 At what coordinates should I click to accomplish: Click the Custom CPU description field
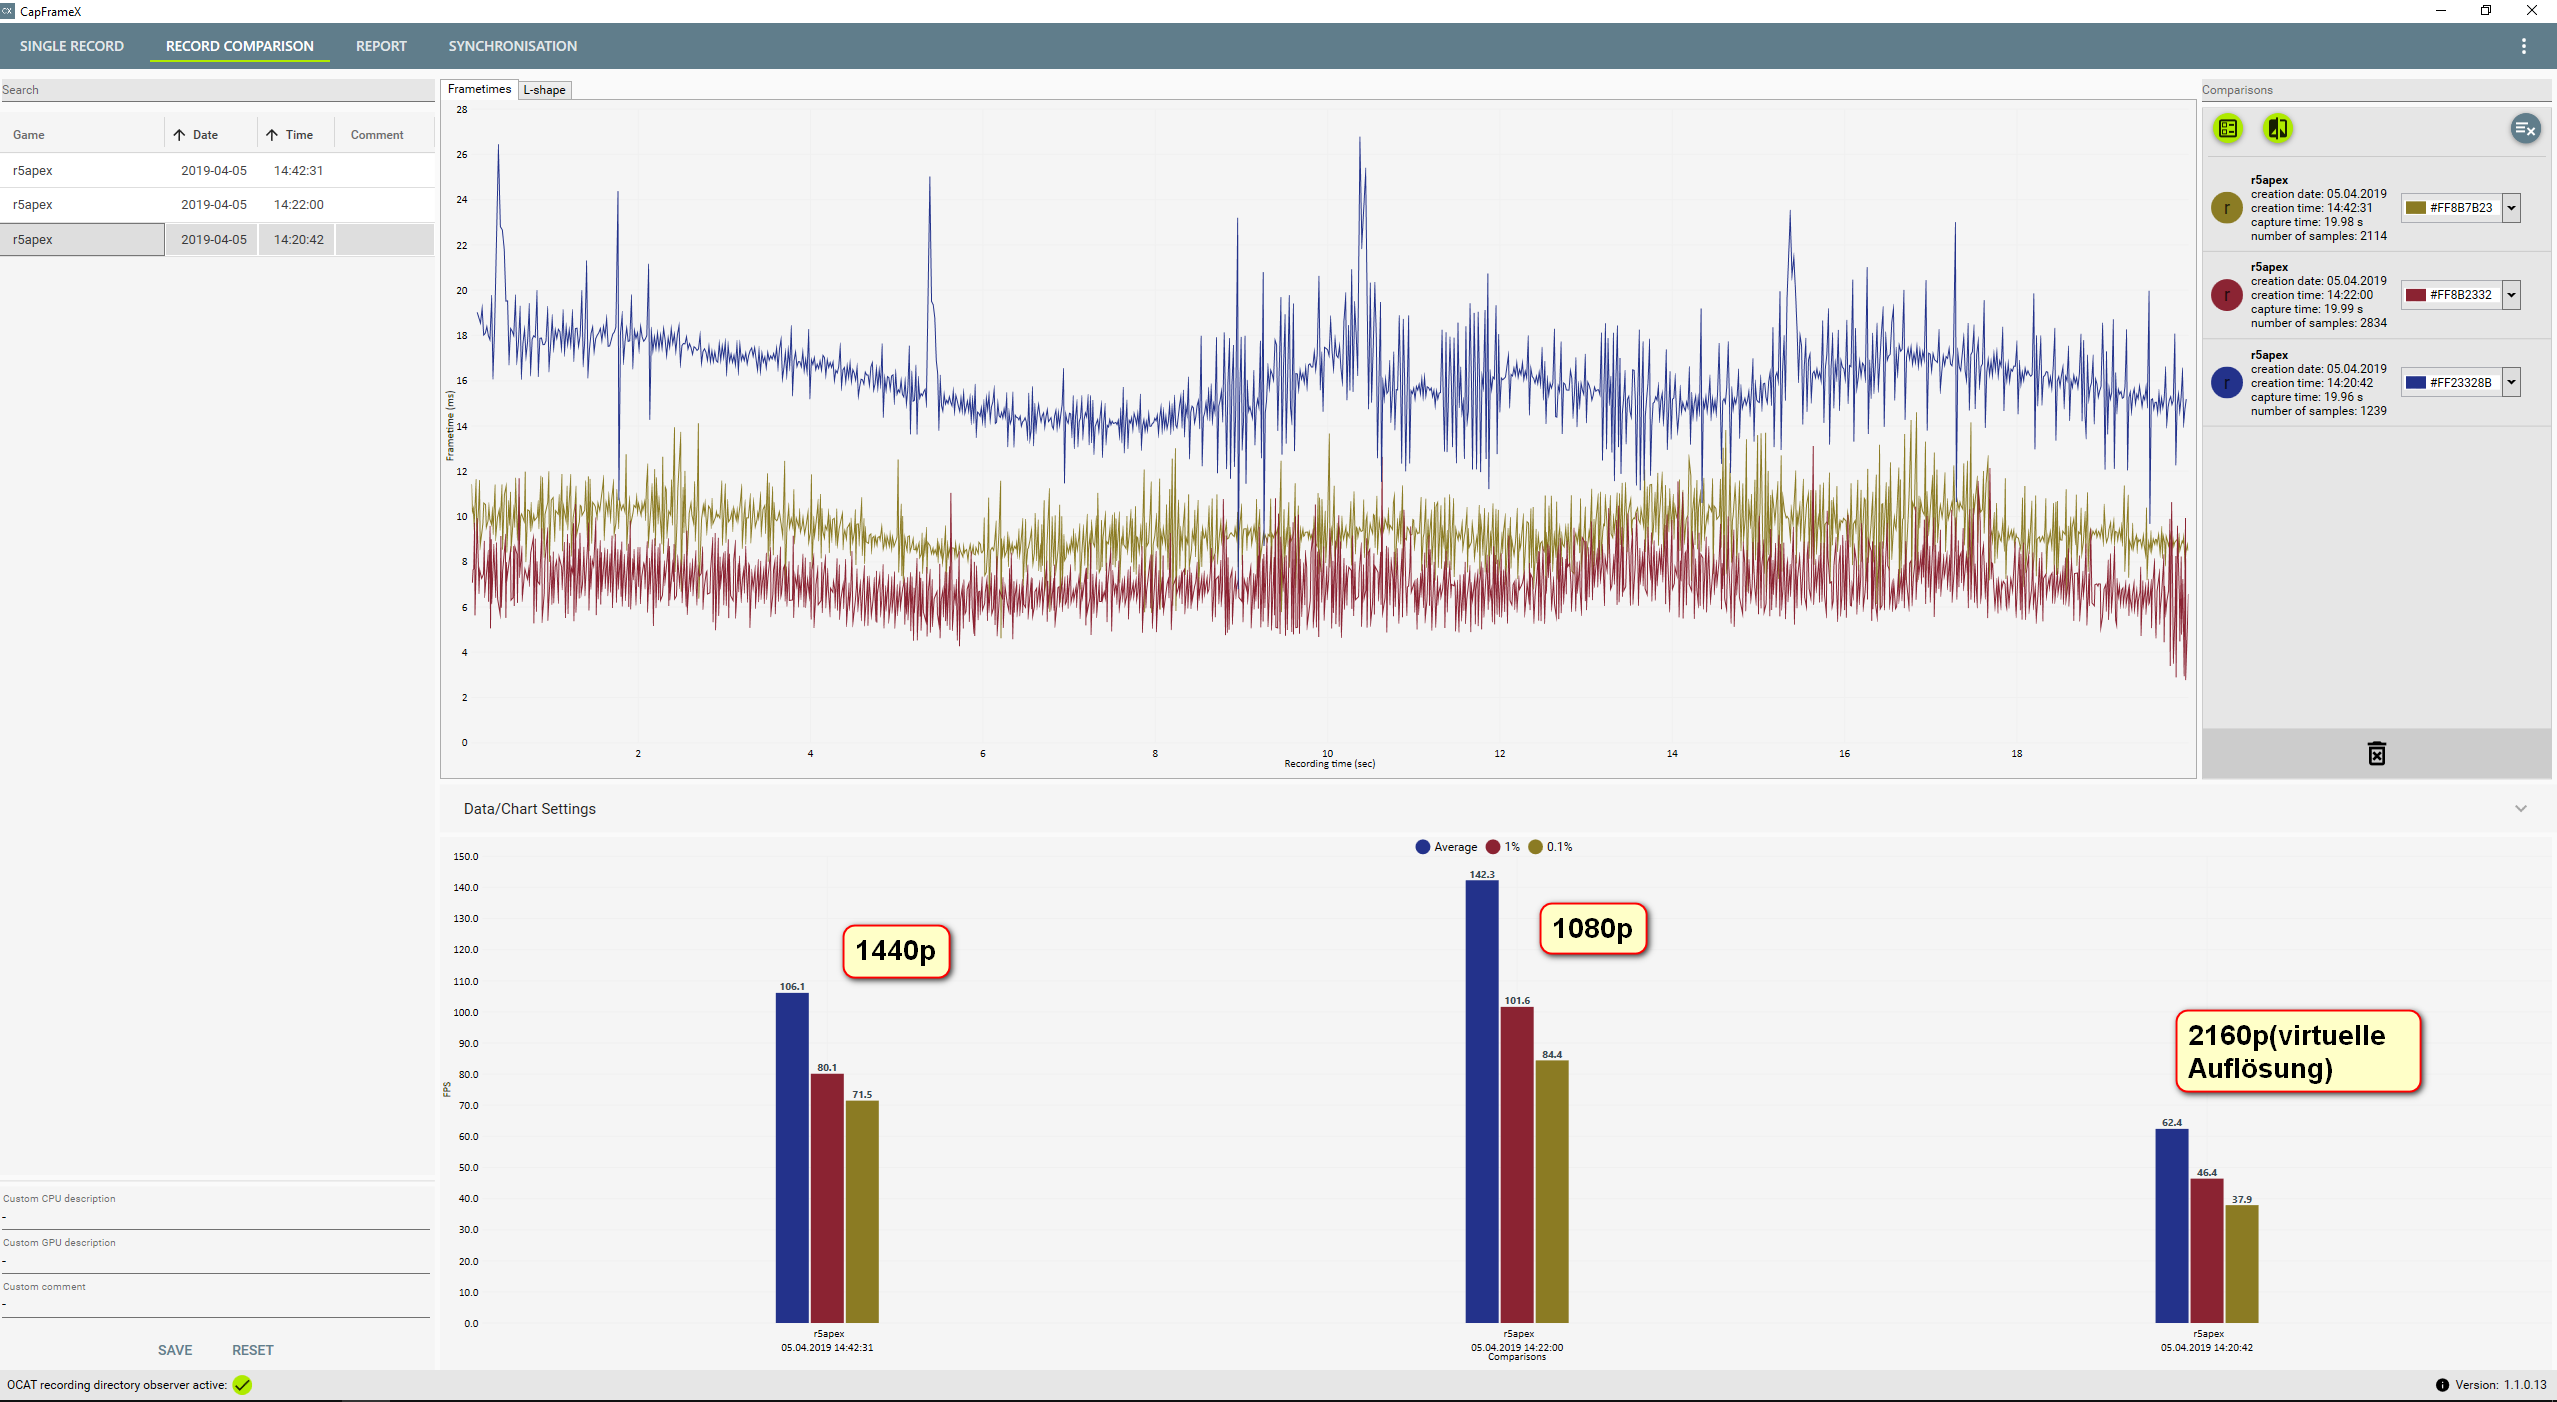(x=215, y=1217)
